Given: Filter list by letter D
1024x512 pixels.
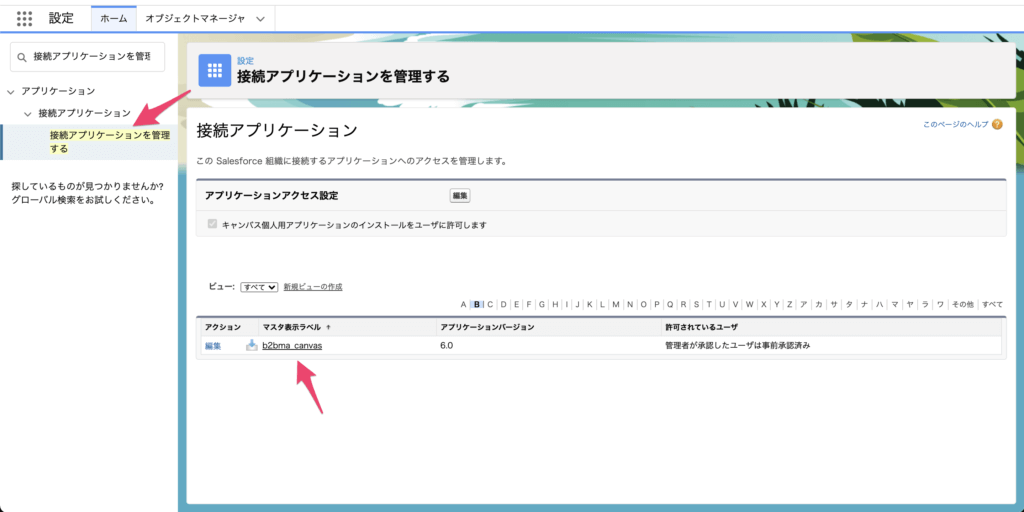Looking at the screenshot, I should pyautogui.click(x=504, y=304).
